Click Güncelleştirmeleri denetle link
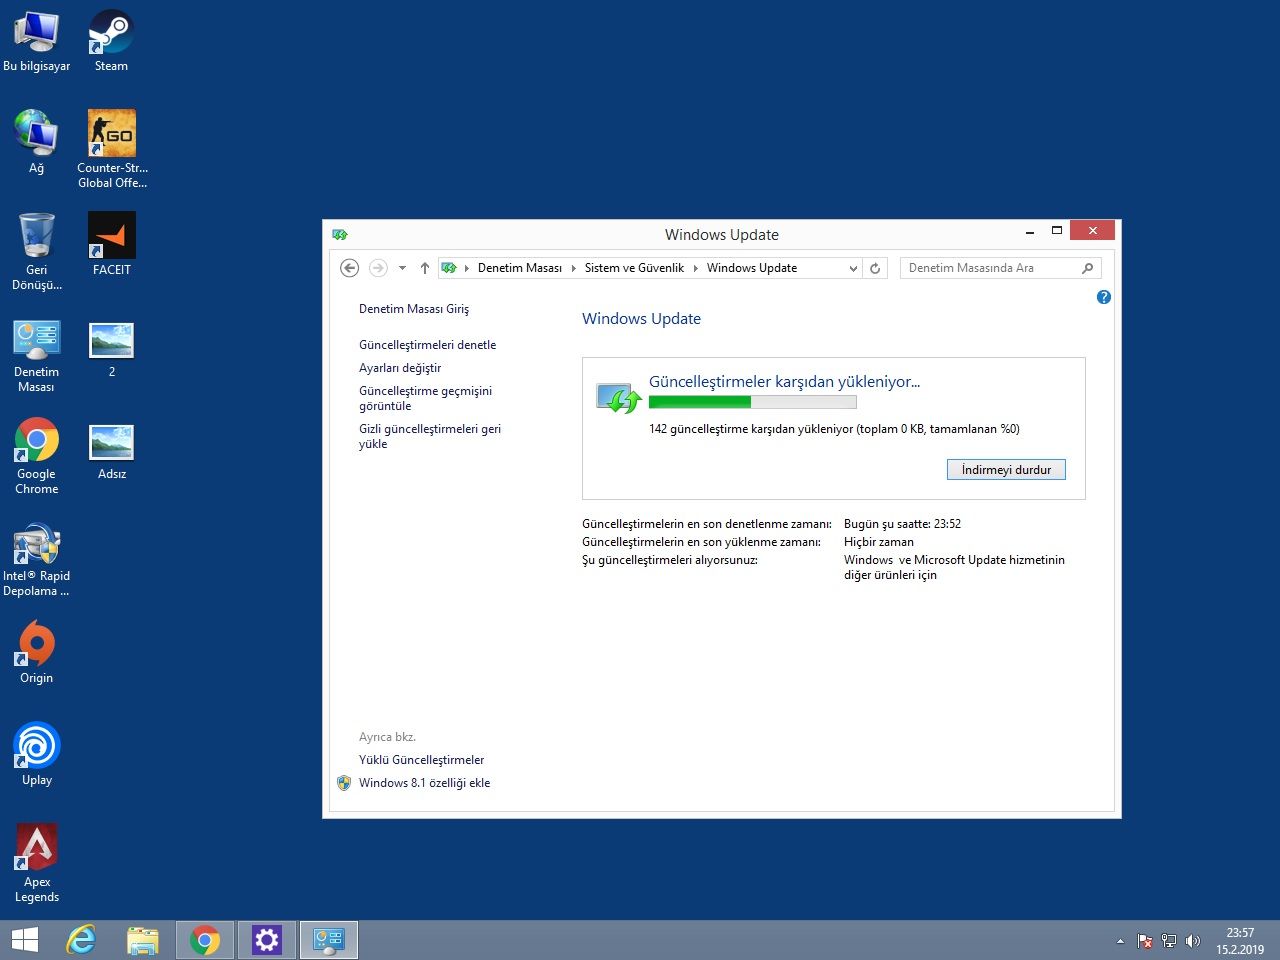The height and width of the screenshot is (960, 1280). [427, 345]
